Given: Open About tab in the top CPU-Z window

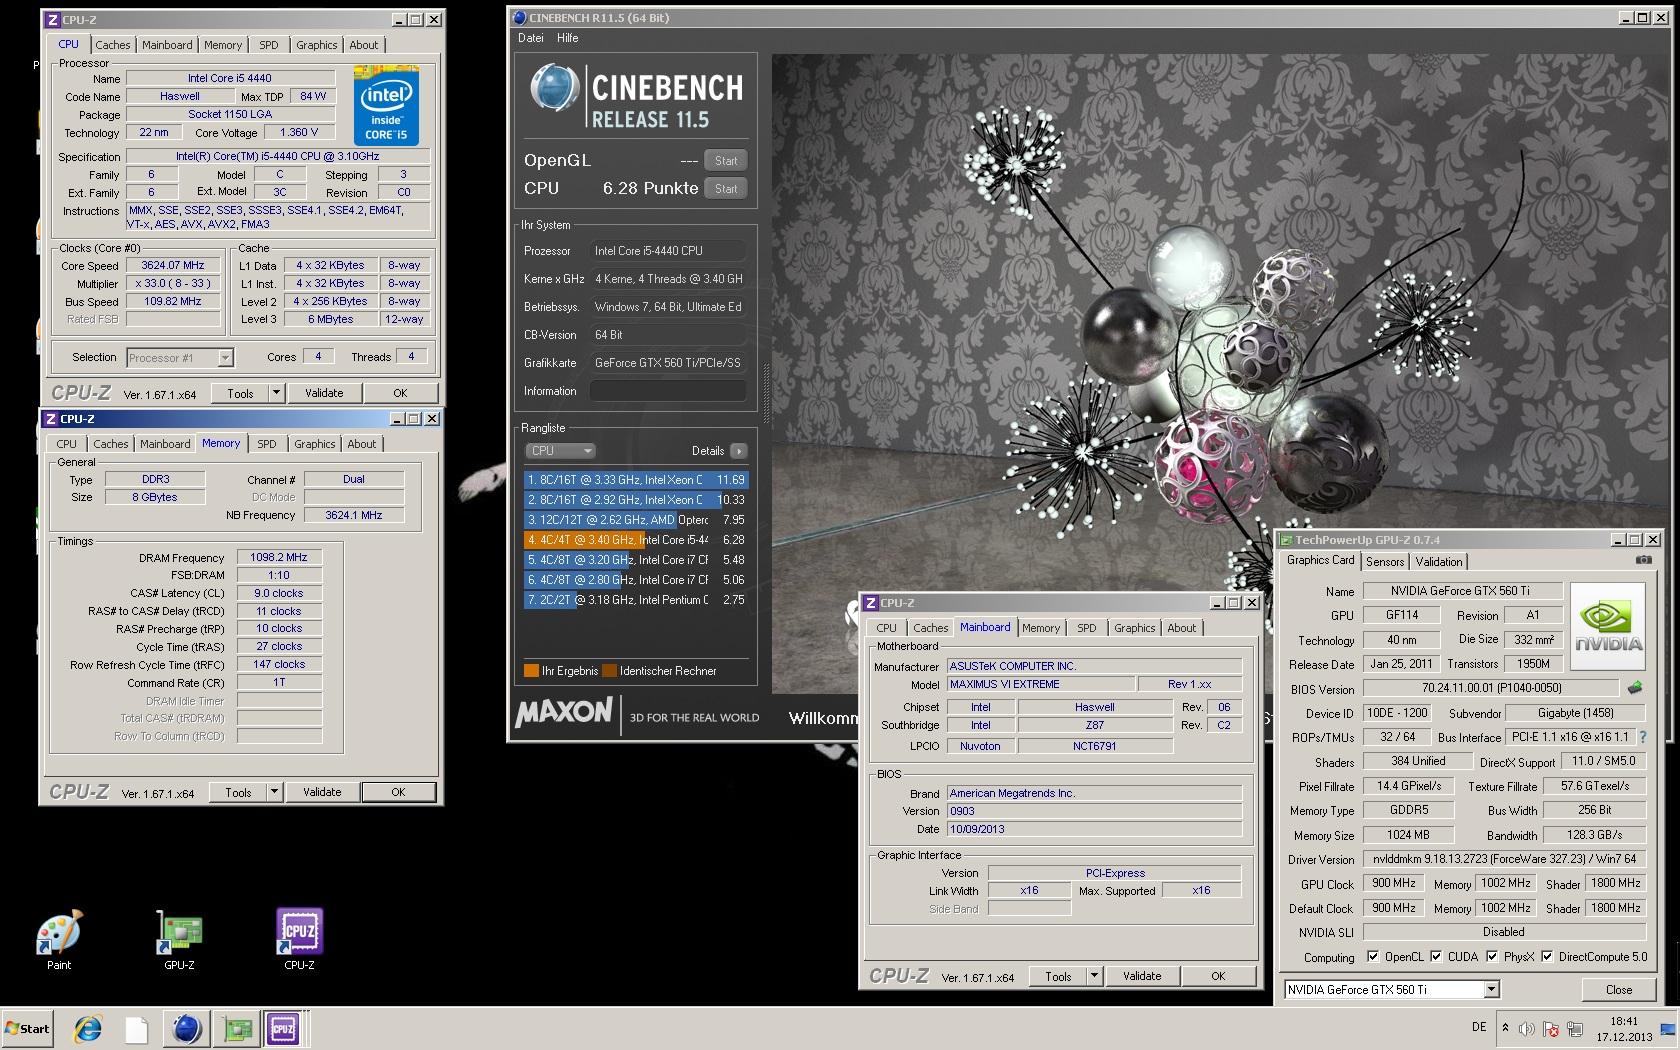Looking at the screenshot, I should click(364, 45).
